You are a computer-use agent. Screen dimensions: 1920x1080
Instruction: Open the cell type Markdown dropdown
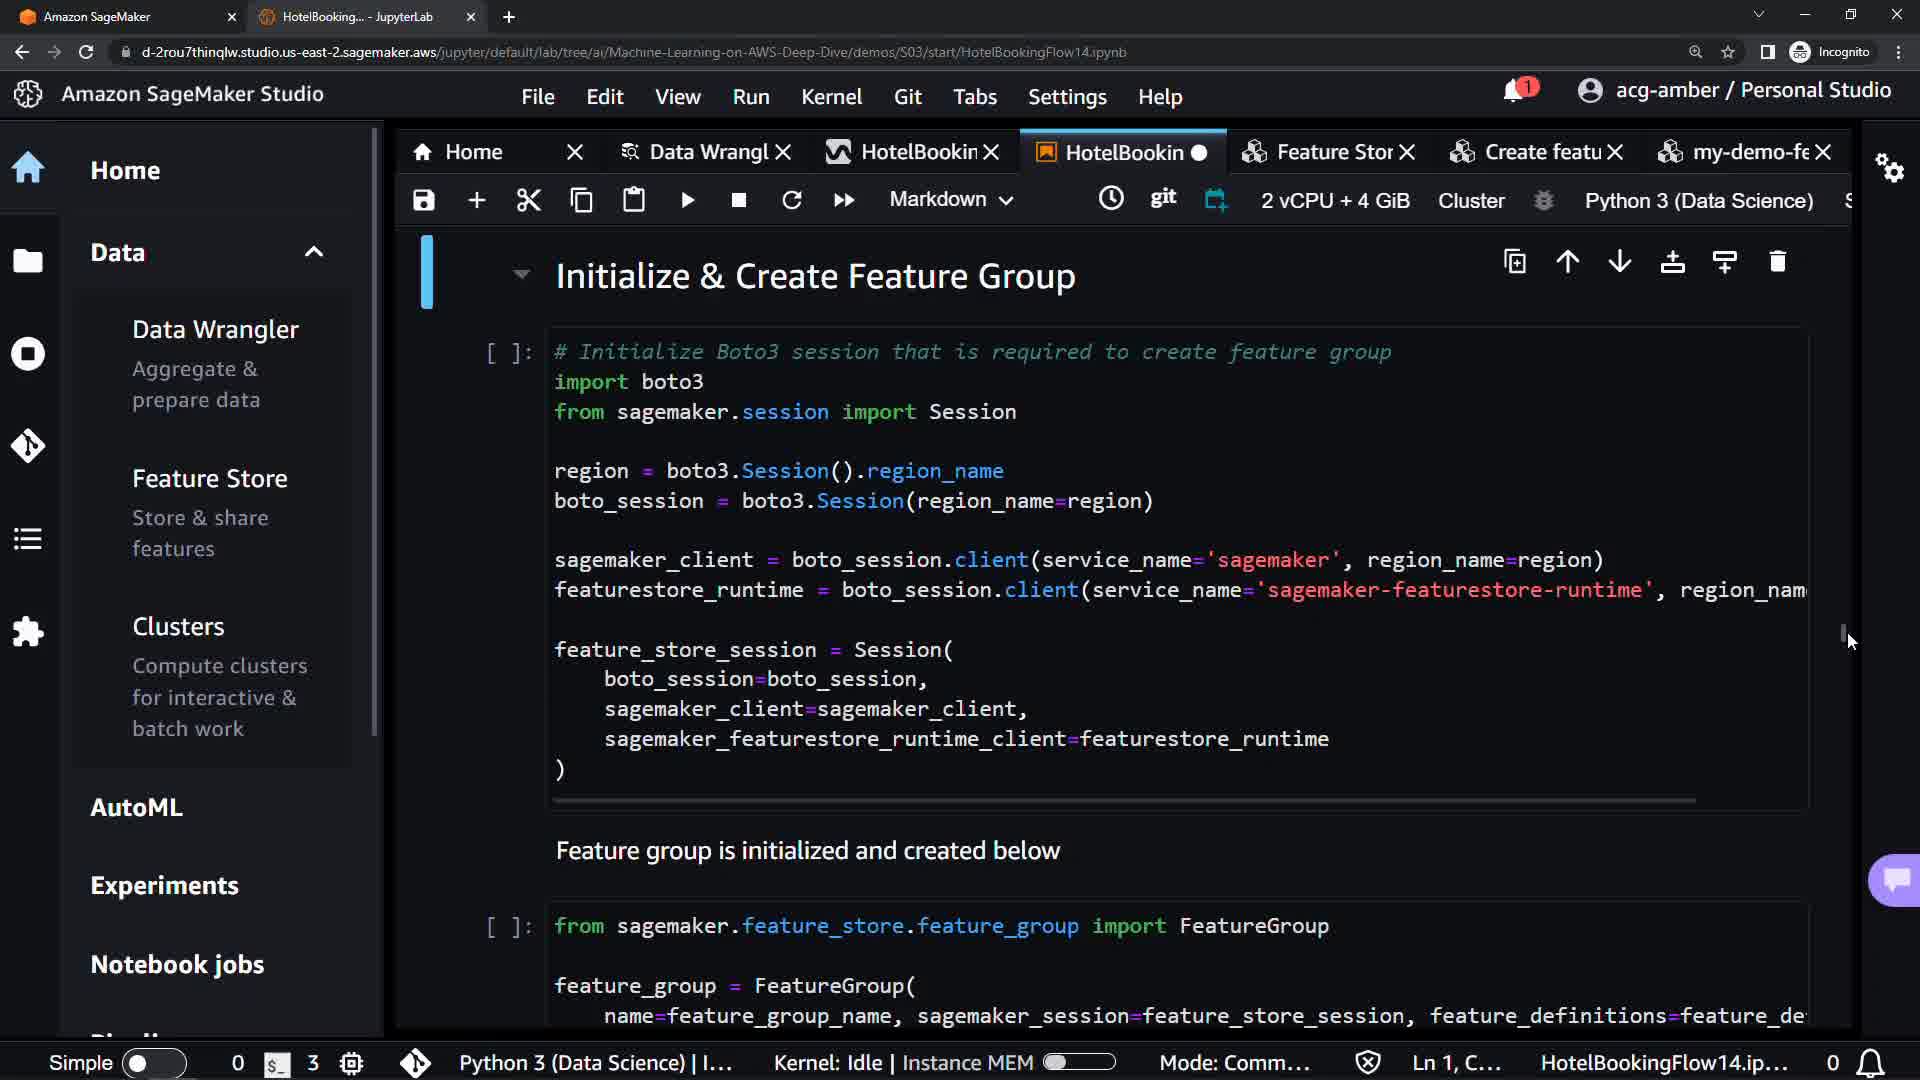coord(951,200)
